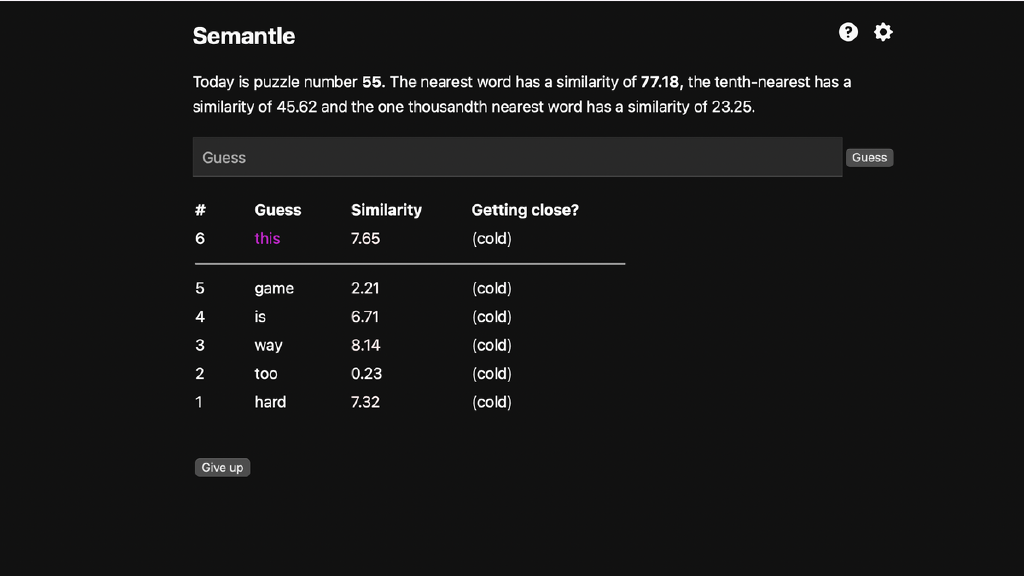Viewport: 1024px width, 576px height.
Task: Click the 'Getting close?' column header
Action: (525, 210)
